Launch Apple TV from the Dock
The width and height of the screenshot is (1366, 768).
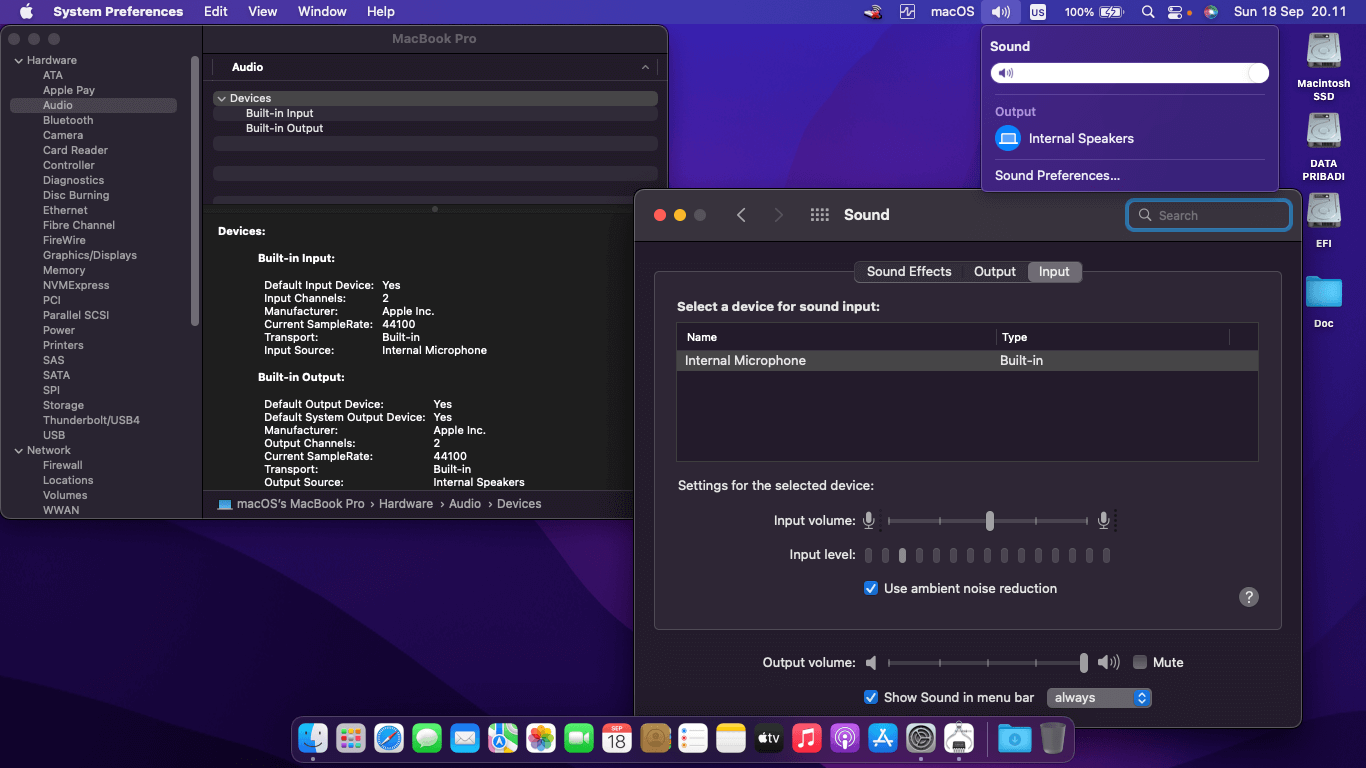click(769, 739)
